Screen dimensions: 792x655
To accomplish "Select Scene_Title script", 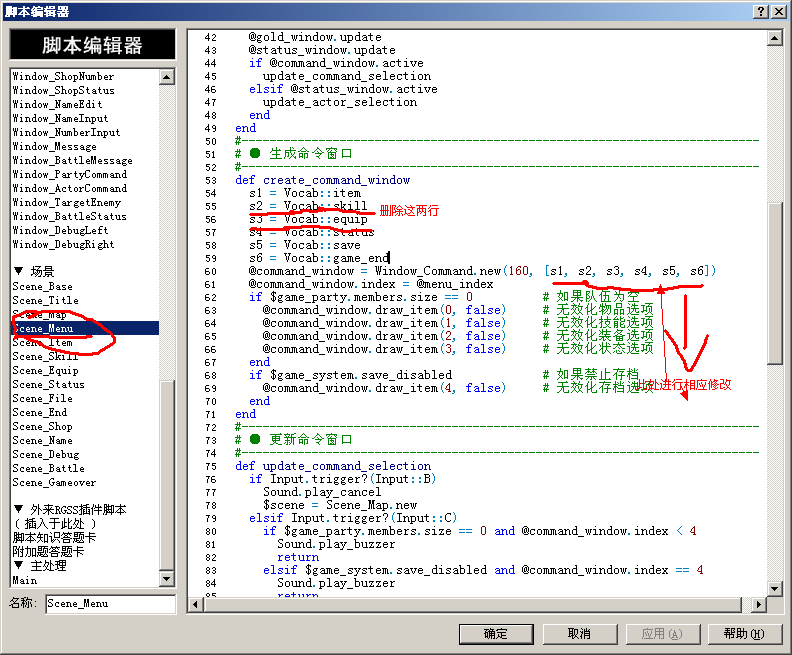I will click(45, 300).
